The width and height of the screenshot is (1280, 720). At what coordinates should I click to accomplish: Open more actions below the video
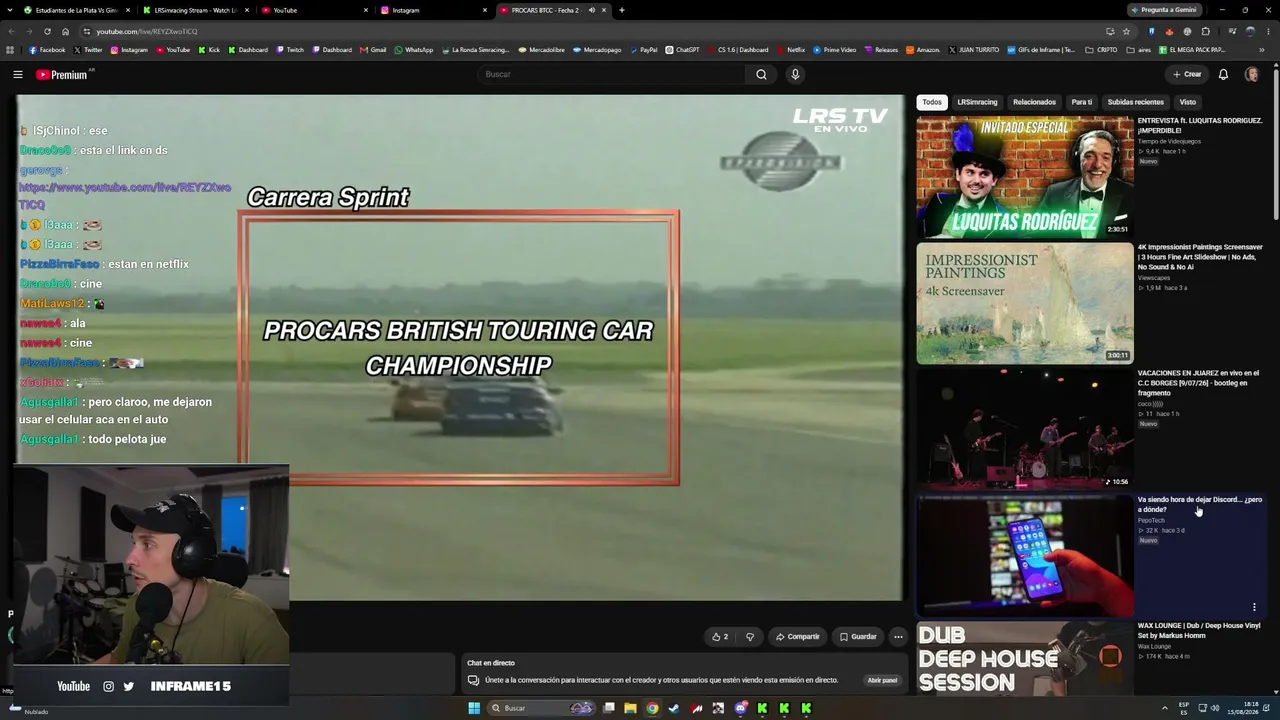point(898,637)
